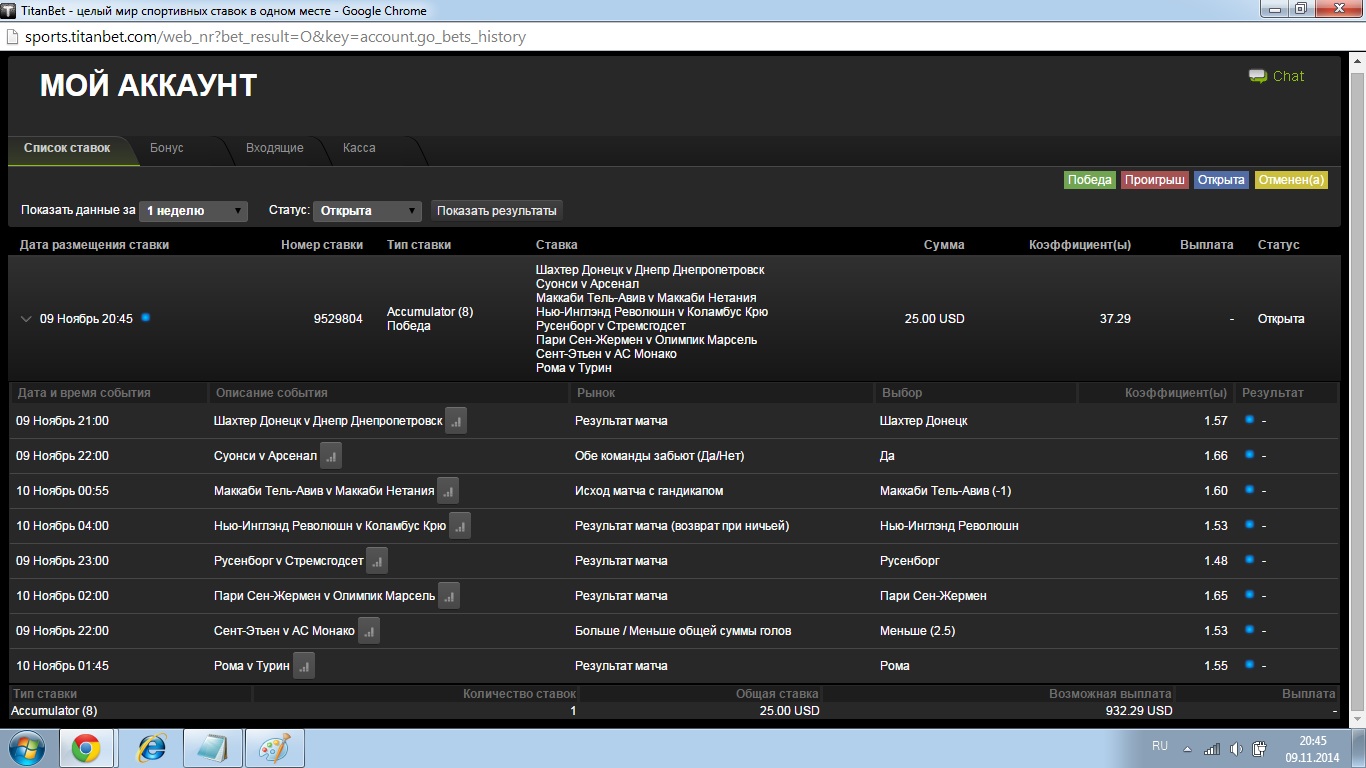This screenshot has width=1366, height=768.
Task: Click bet number 9529804
Action: click(338, 319)
